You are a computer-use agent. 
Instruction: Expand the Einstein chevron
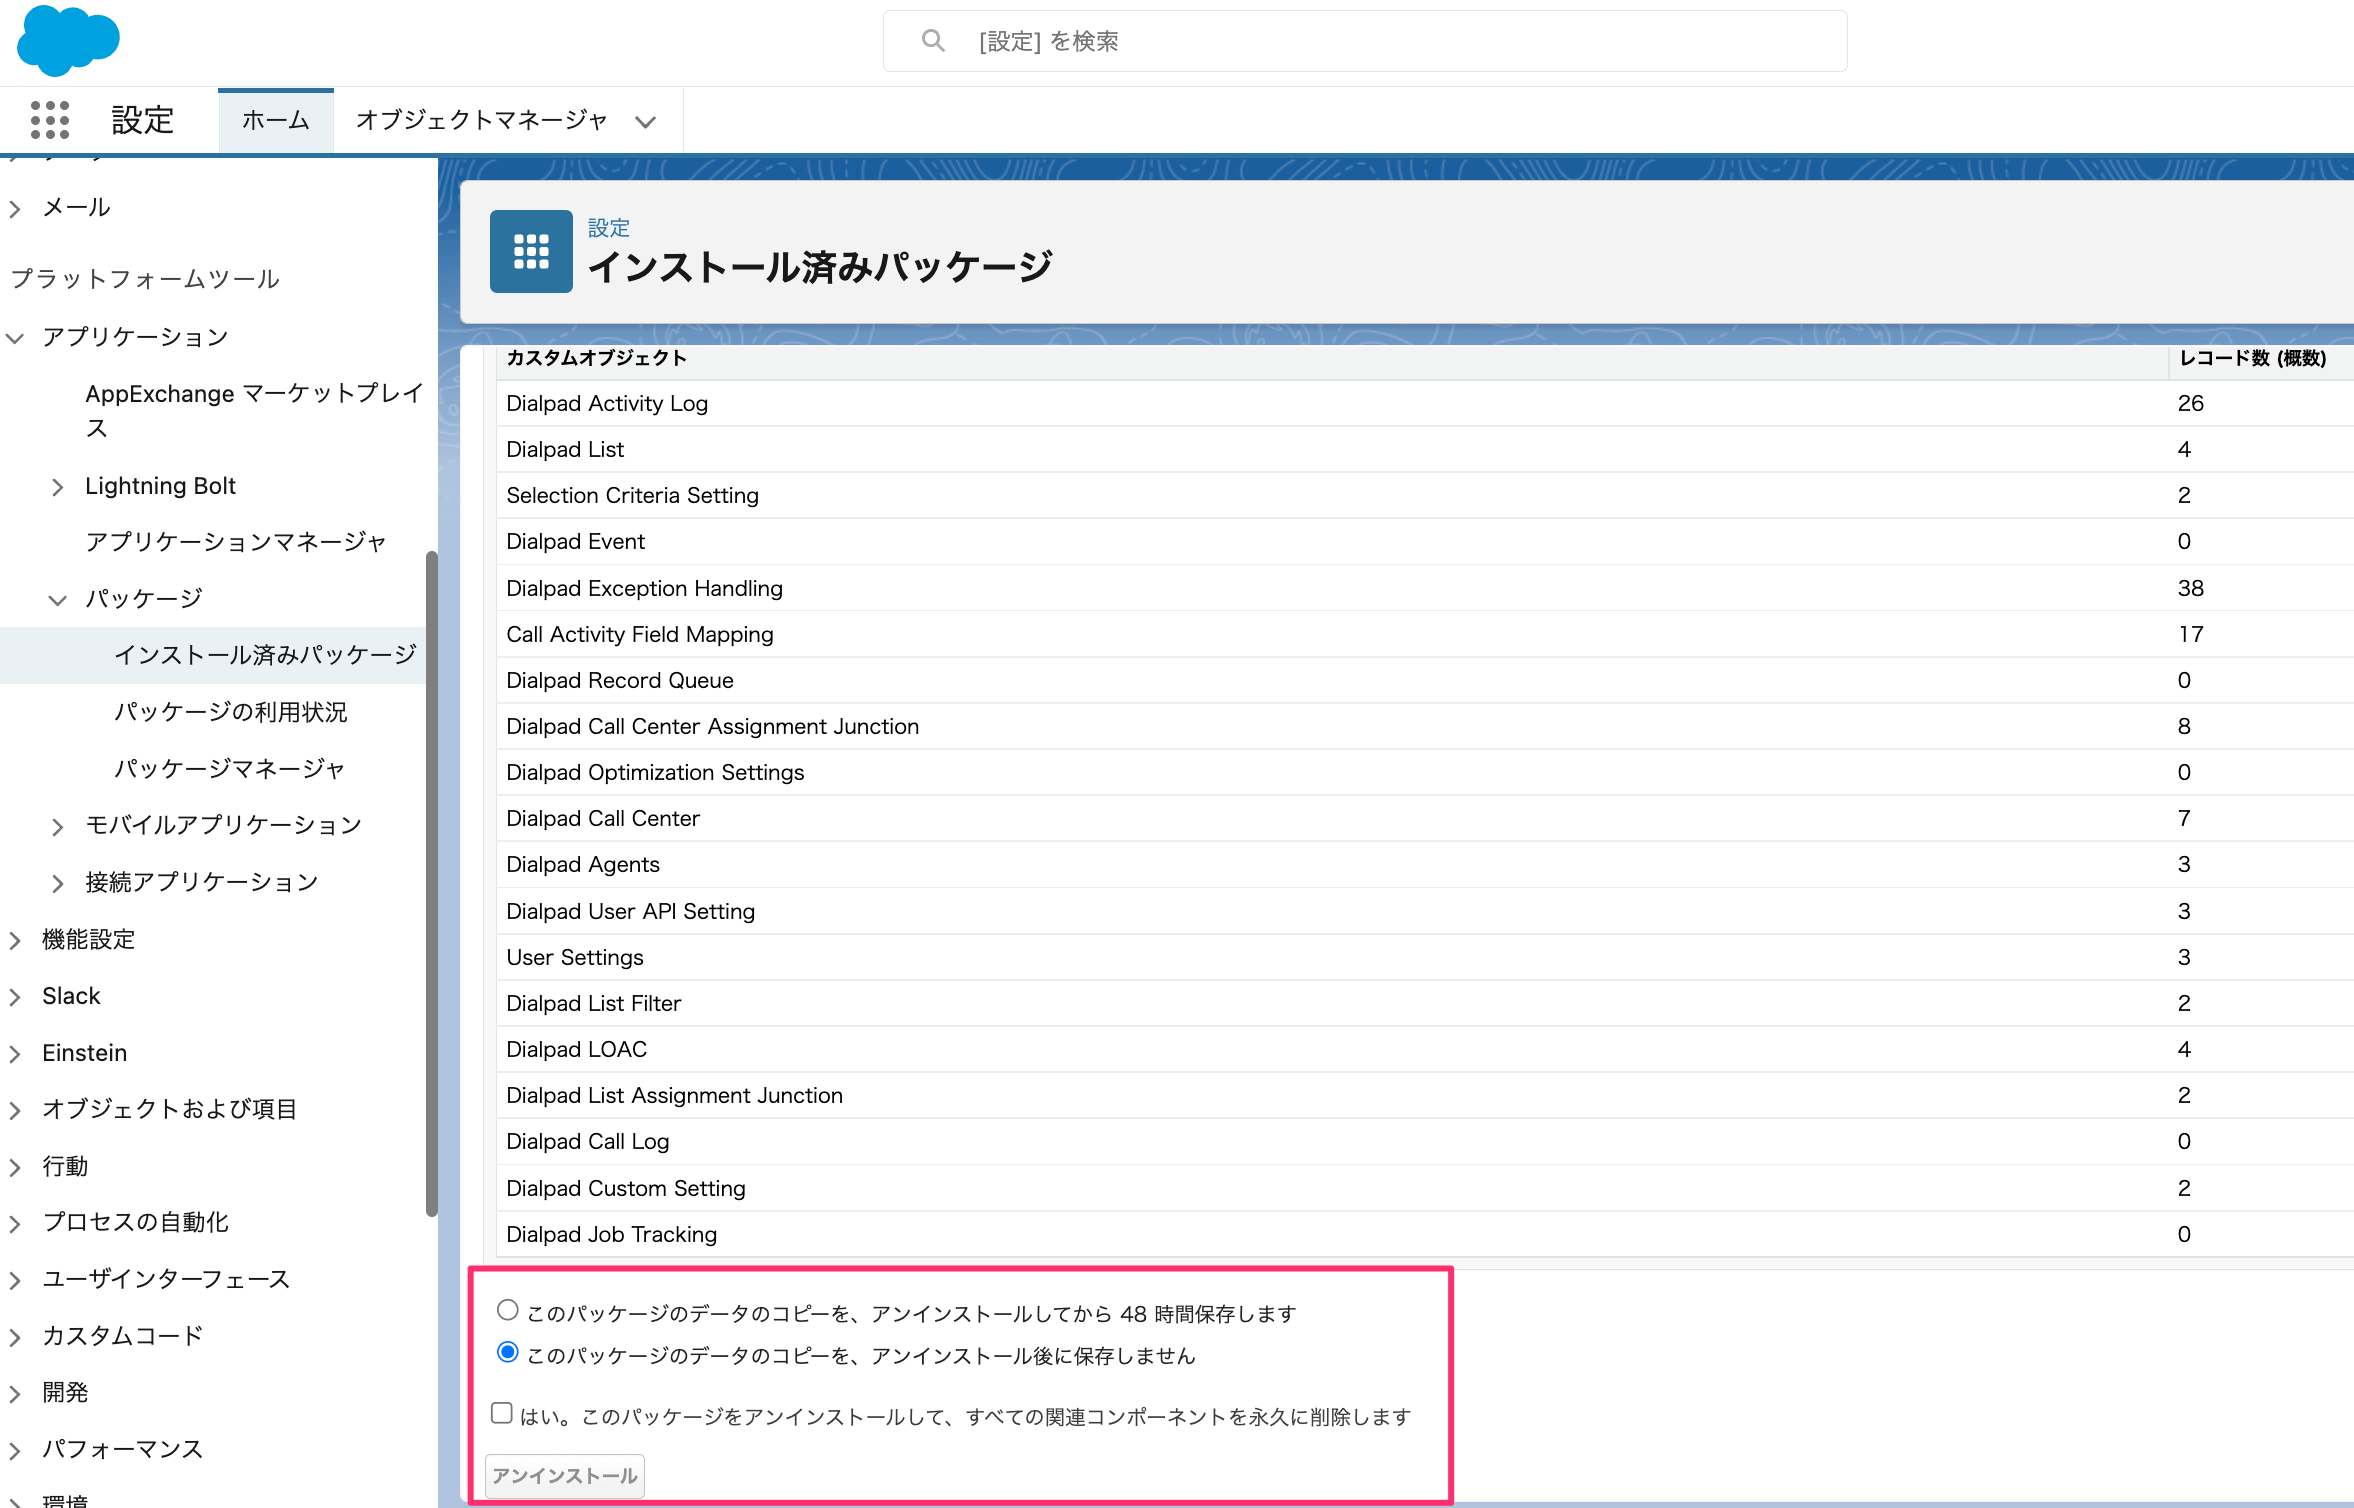[15, 1054]
